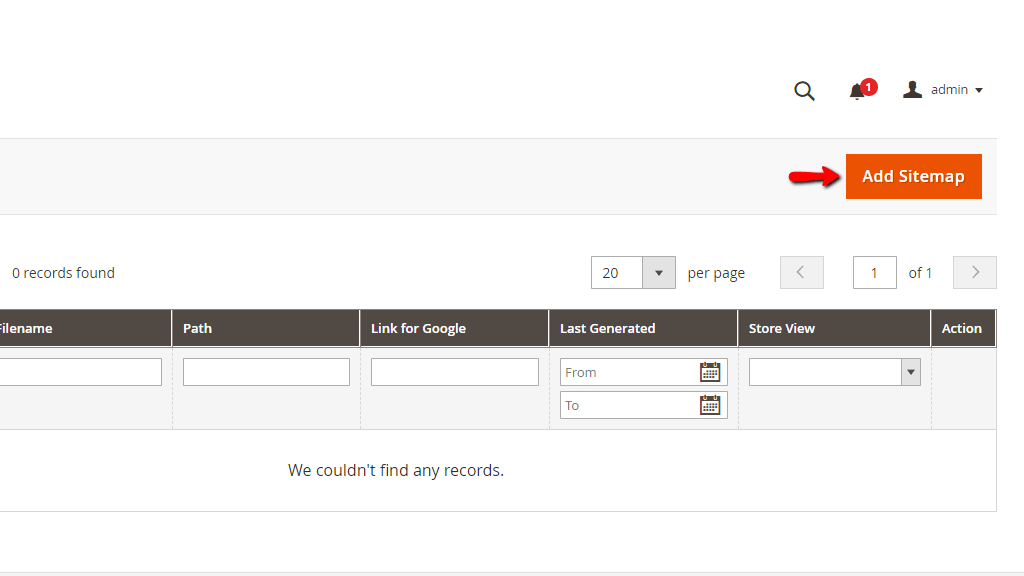Image resolution: width=1024 pixels, height=576 pixels.
Task: Open the admin global search magnifier
Action: click(804, 90)
